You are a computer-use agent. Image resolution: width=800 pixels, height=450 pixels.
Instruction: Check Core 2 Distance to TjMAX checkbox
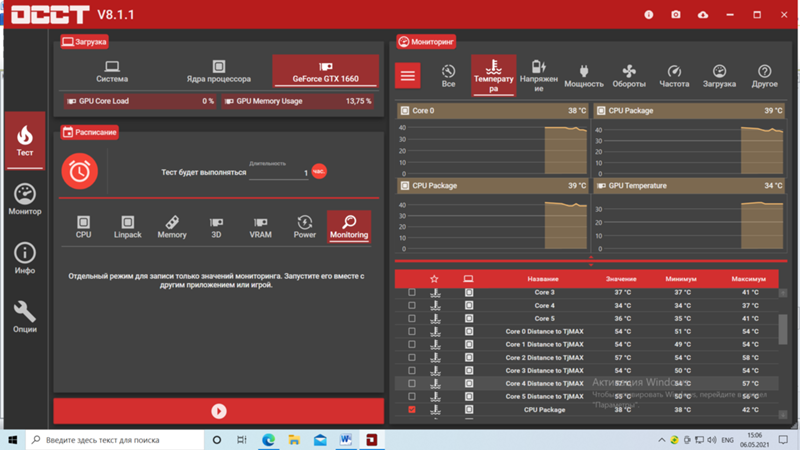412,358
